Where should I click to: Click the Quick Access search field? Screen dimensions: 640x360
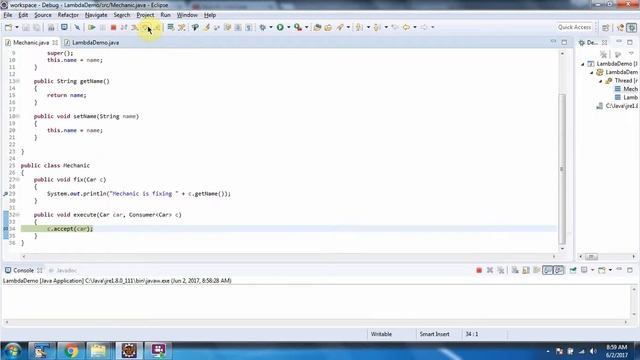click(574, 27)
